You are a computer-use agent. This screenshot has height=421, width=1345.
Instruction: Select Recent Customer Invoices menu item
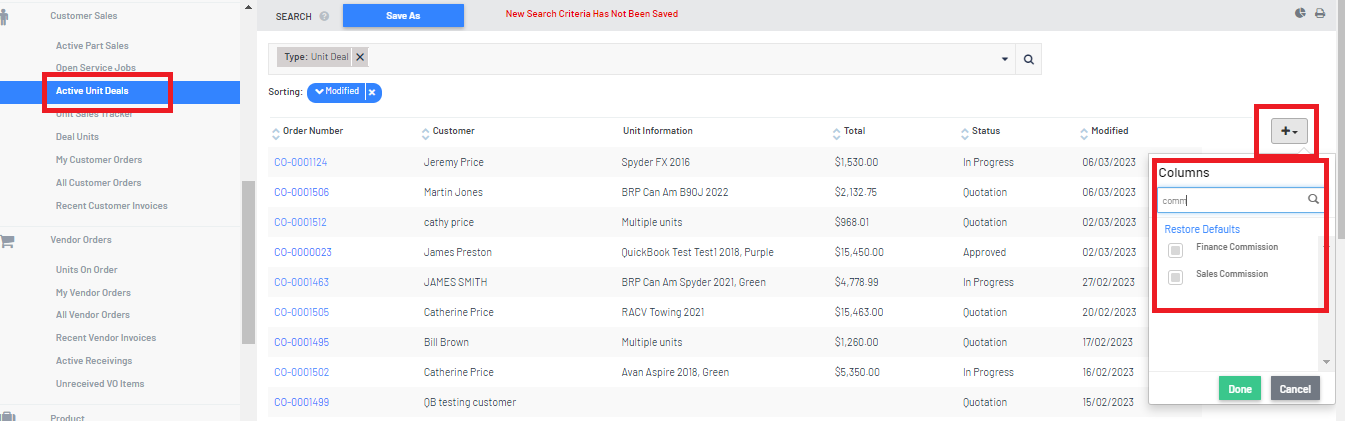click(112, 206)
